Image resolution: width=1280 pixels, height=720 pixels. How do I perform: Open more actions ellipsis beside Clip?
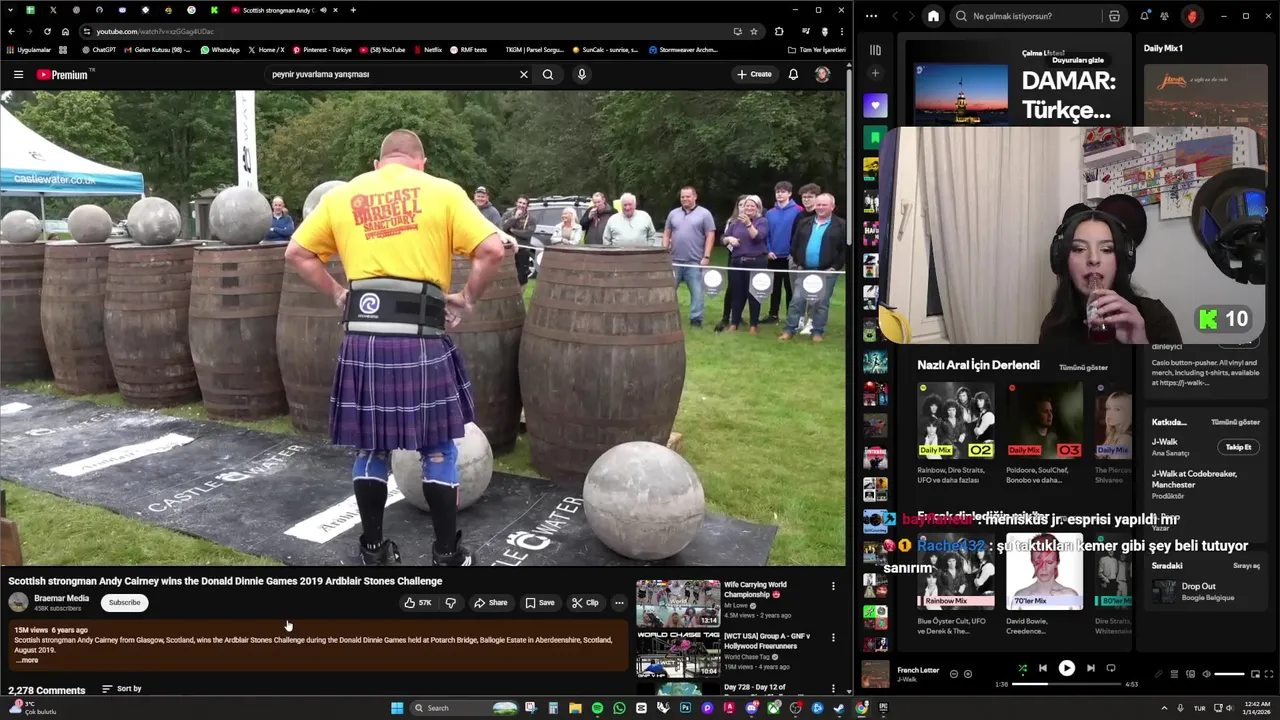point(619,603)
